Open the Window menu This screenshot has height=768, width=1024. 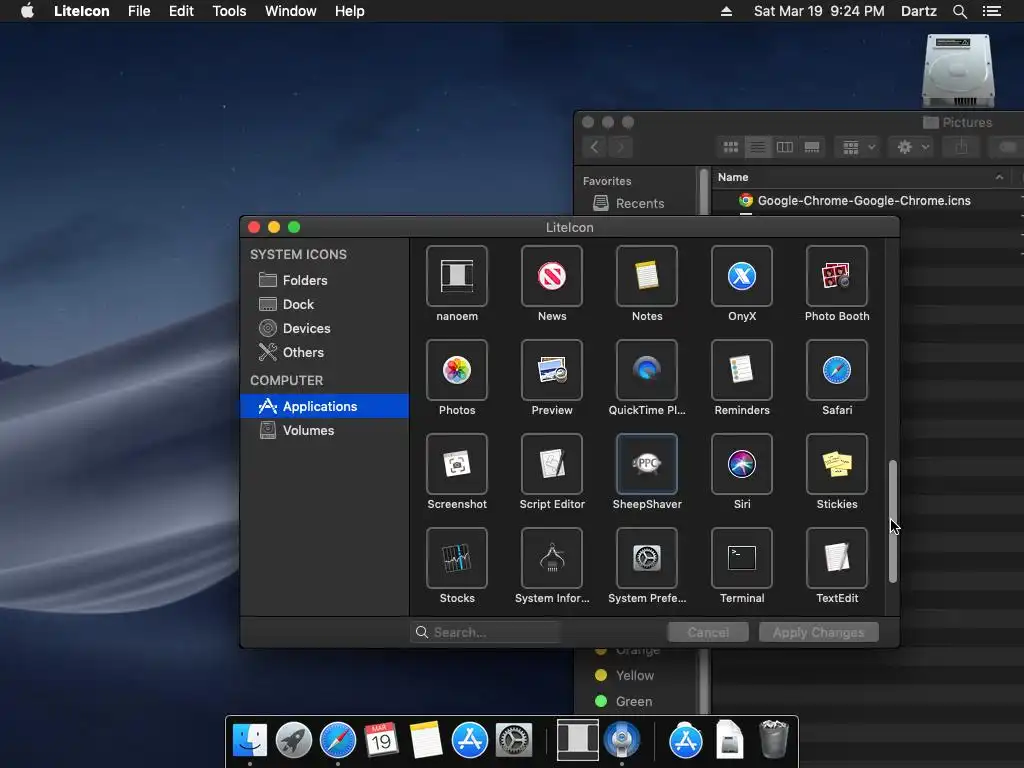pos(291,11)
